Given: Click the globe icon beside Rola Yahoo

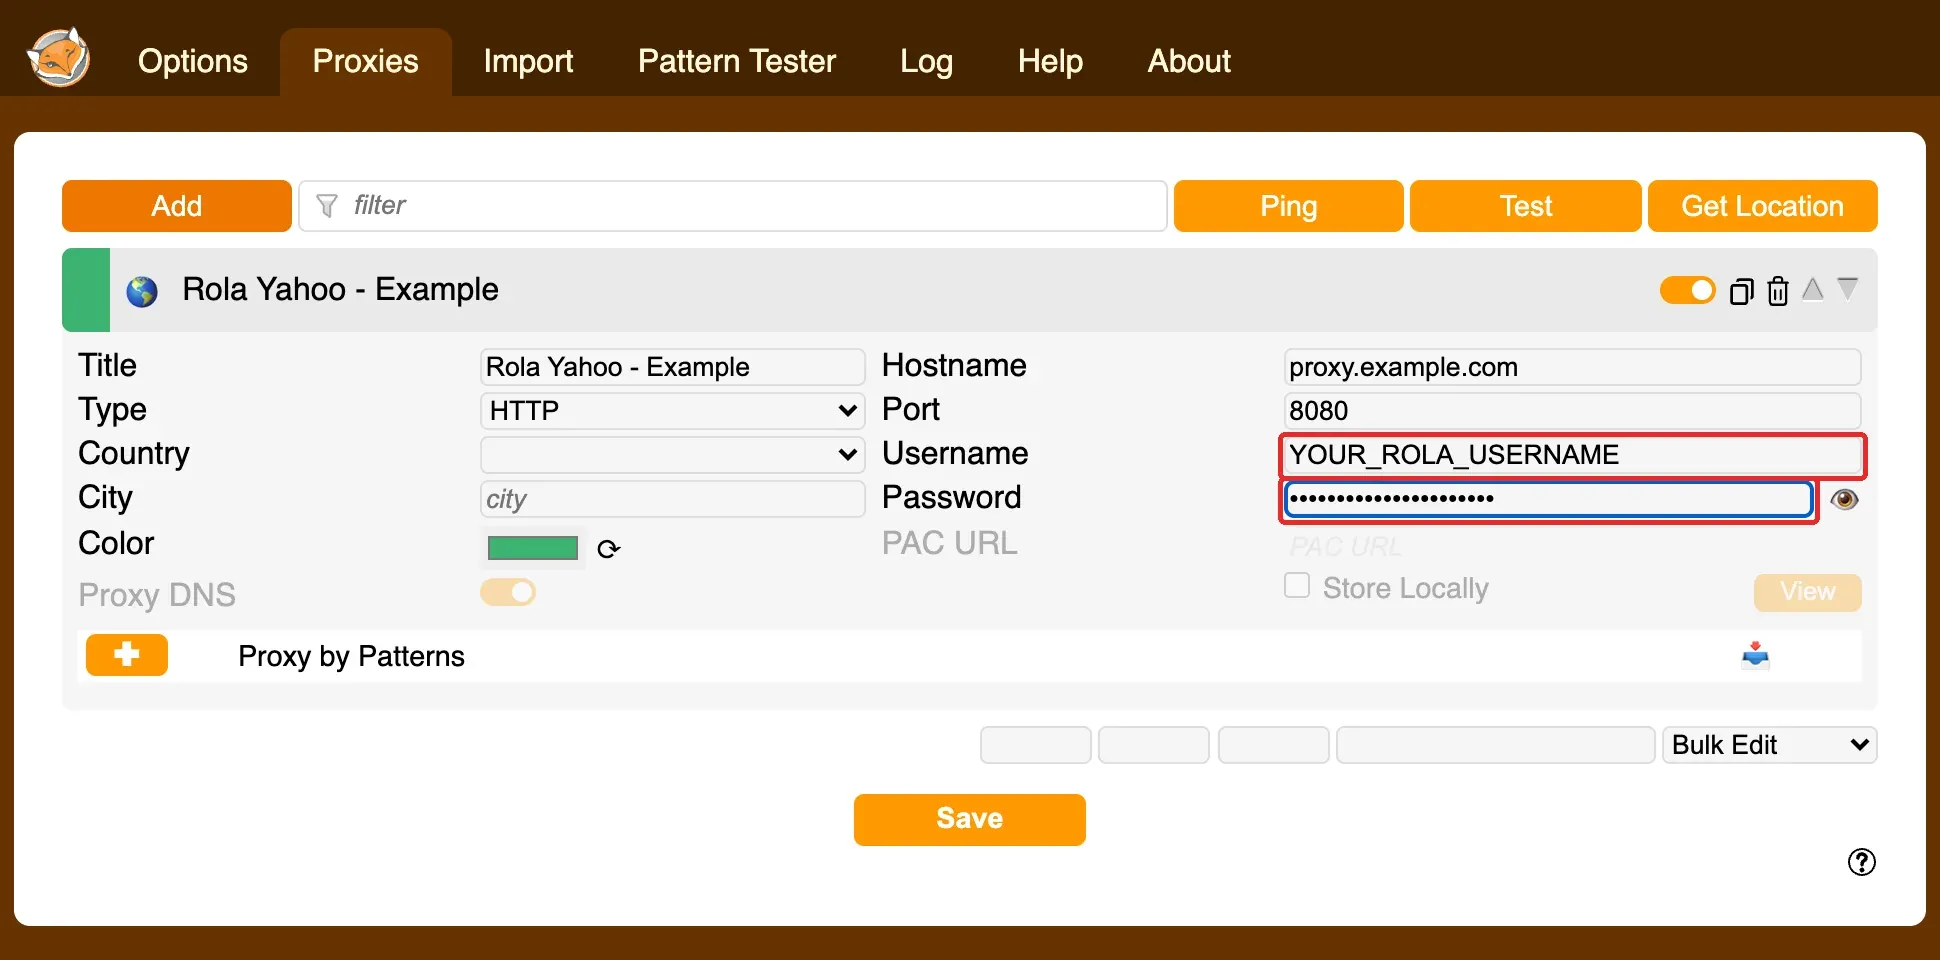Looking at the screenshot, I should 142,292.
